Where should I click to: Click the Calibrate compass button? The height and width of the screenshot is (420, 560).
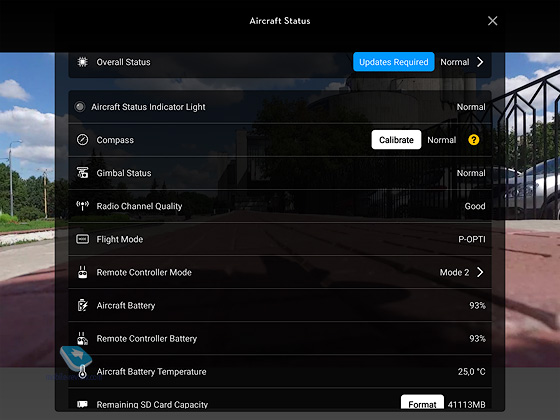tap(396, 140)
